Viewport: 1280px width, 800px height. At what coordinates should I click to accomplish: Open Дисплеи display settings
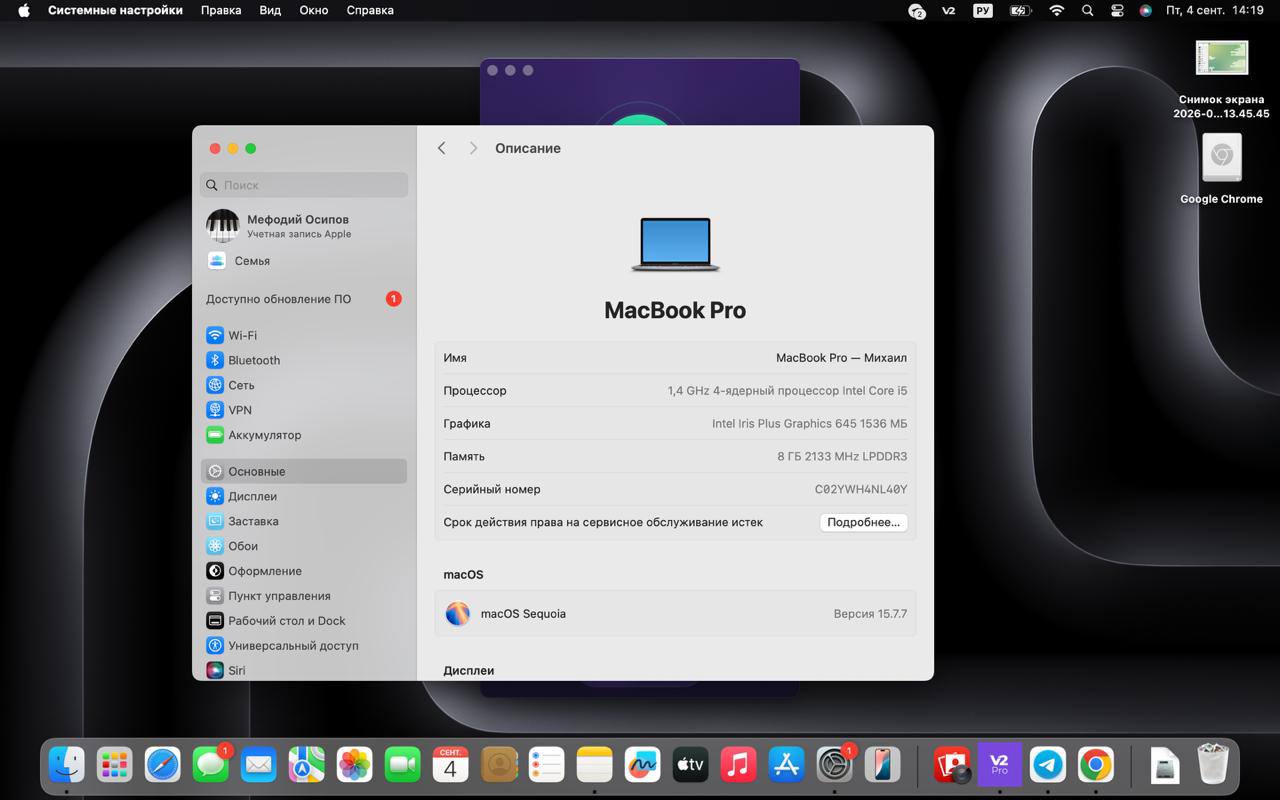tap(304, 496)
